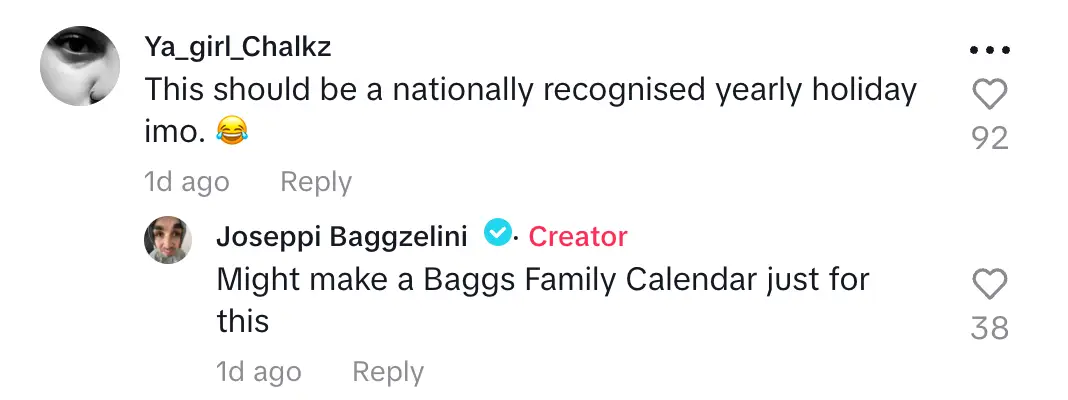Reply to Joseppi Baggzelini's creator comment

pyautogui.click(x=388, y=372)
